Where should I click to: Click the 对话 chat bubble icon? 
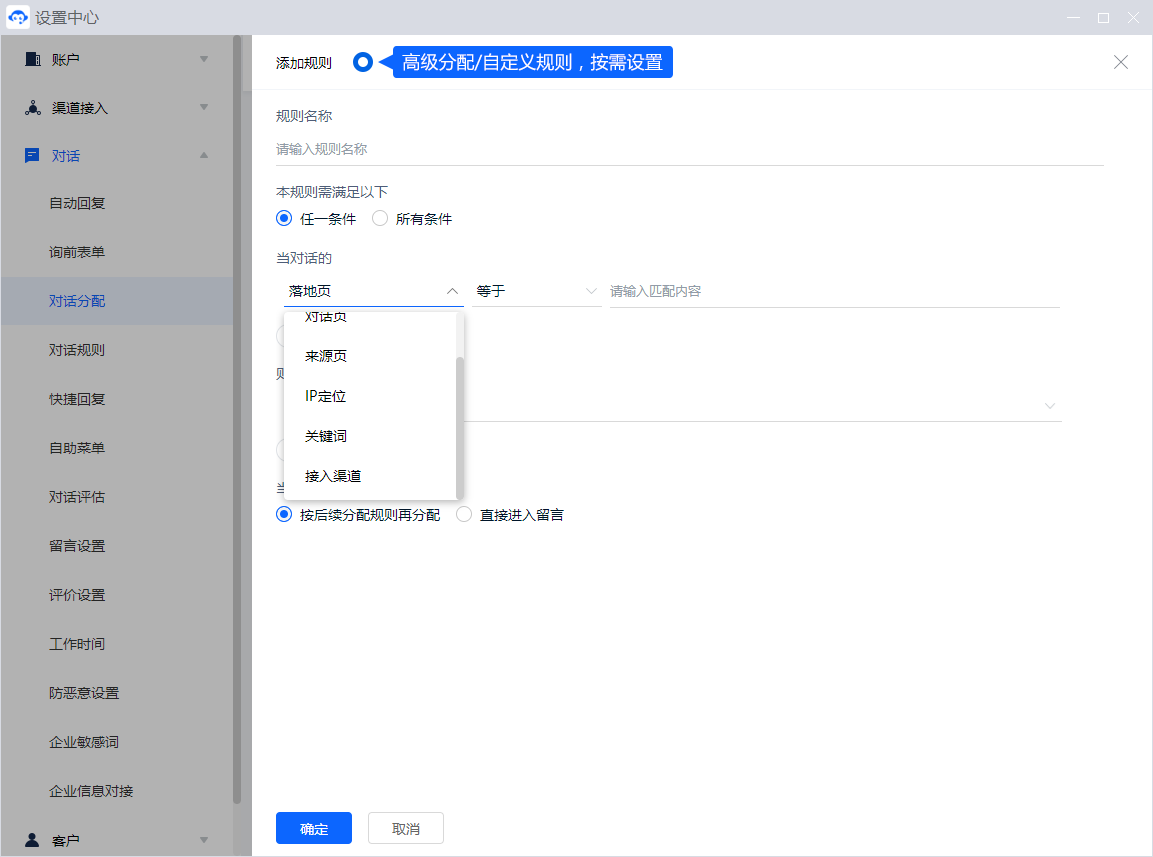[x=32, y=155]
